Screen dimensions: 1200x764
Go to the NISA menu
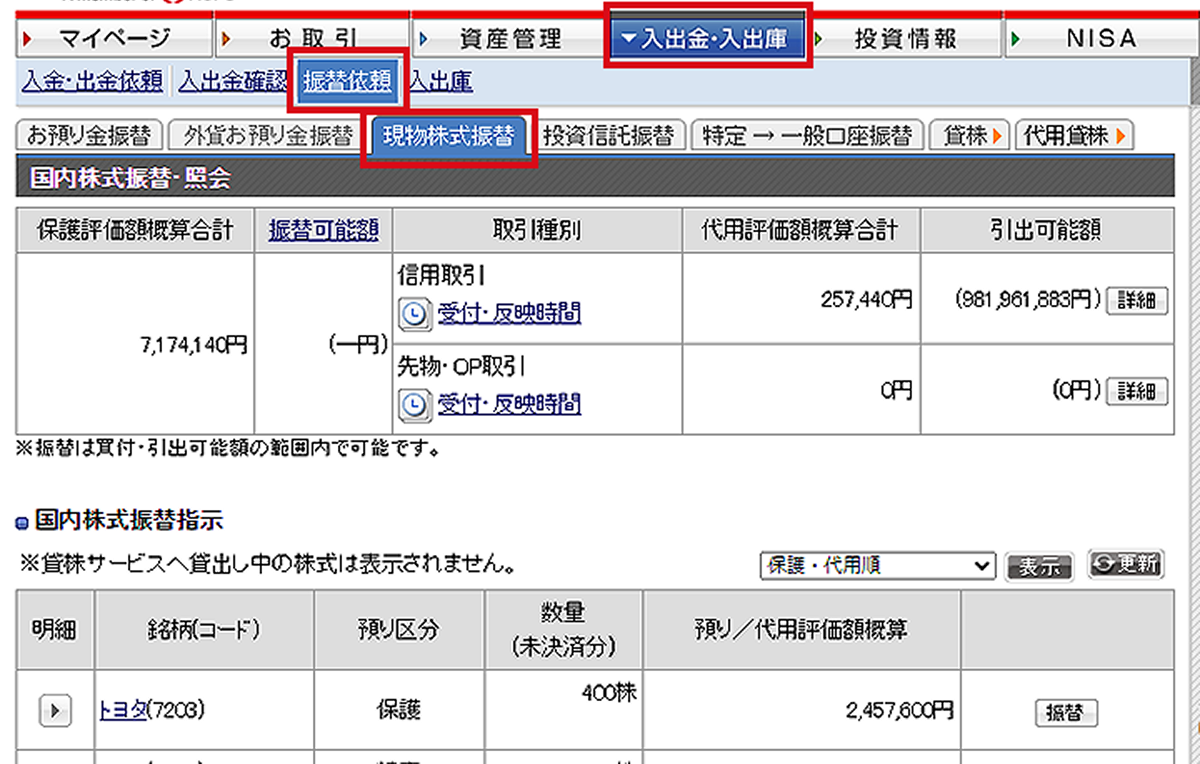(x=1101, y=39)
